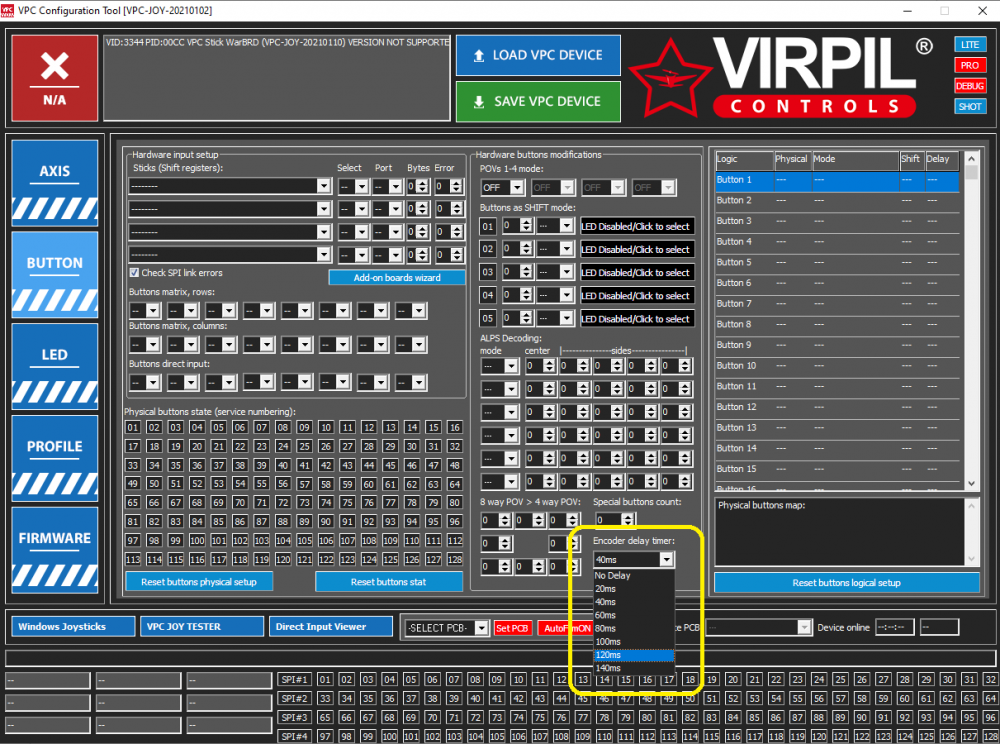Choose 80ms encoder delay
The width and height of the screenshot is (1000, 744).
(634, 629)
